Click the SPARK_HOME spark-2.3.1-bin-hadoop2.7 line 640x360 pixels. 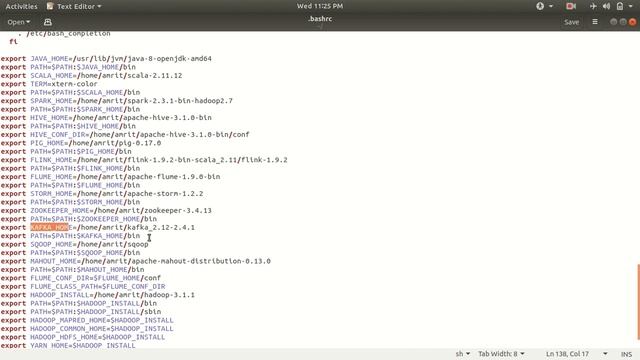(x=117, y=101)
